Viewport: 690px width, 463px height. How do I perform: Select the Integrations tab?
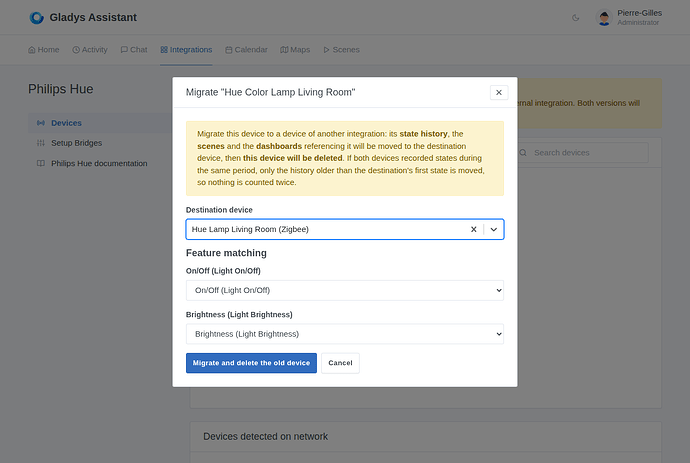point(186,50)
